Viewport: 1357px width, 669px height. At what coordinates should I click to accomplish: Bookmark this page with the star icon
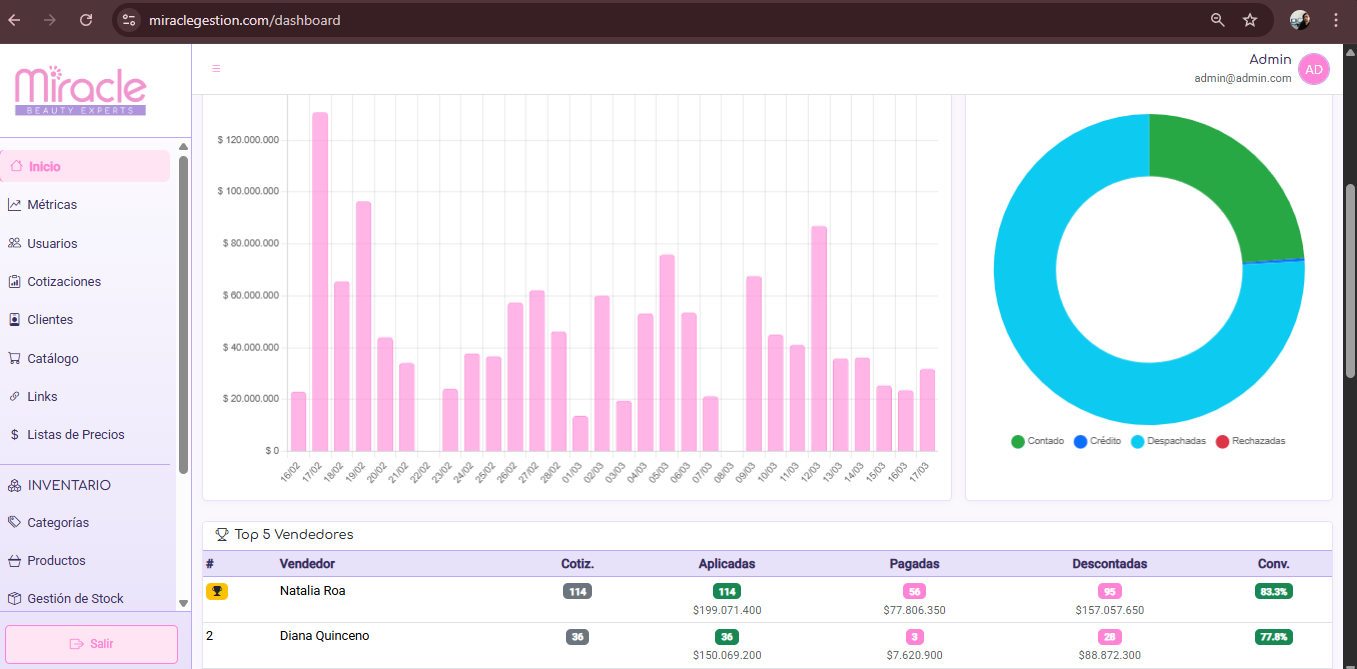(x=1249, y=20)
